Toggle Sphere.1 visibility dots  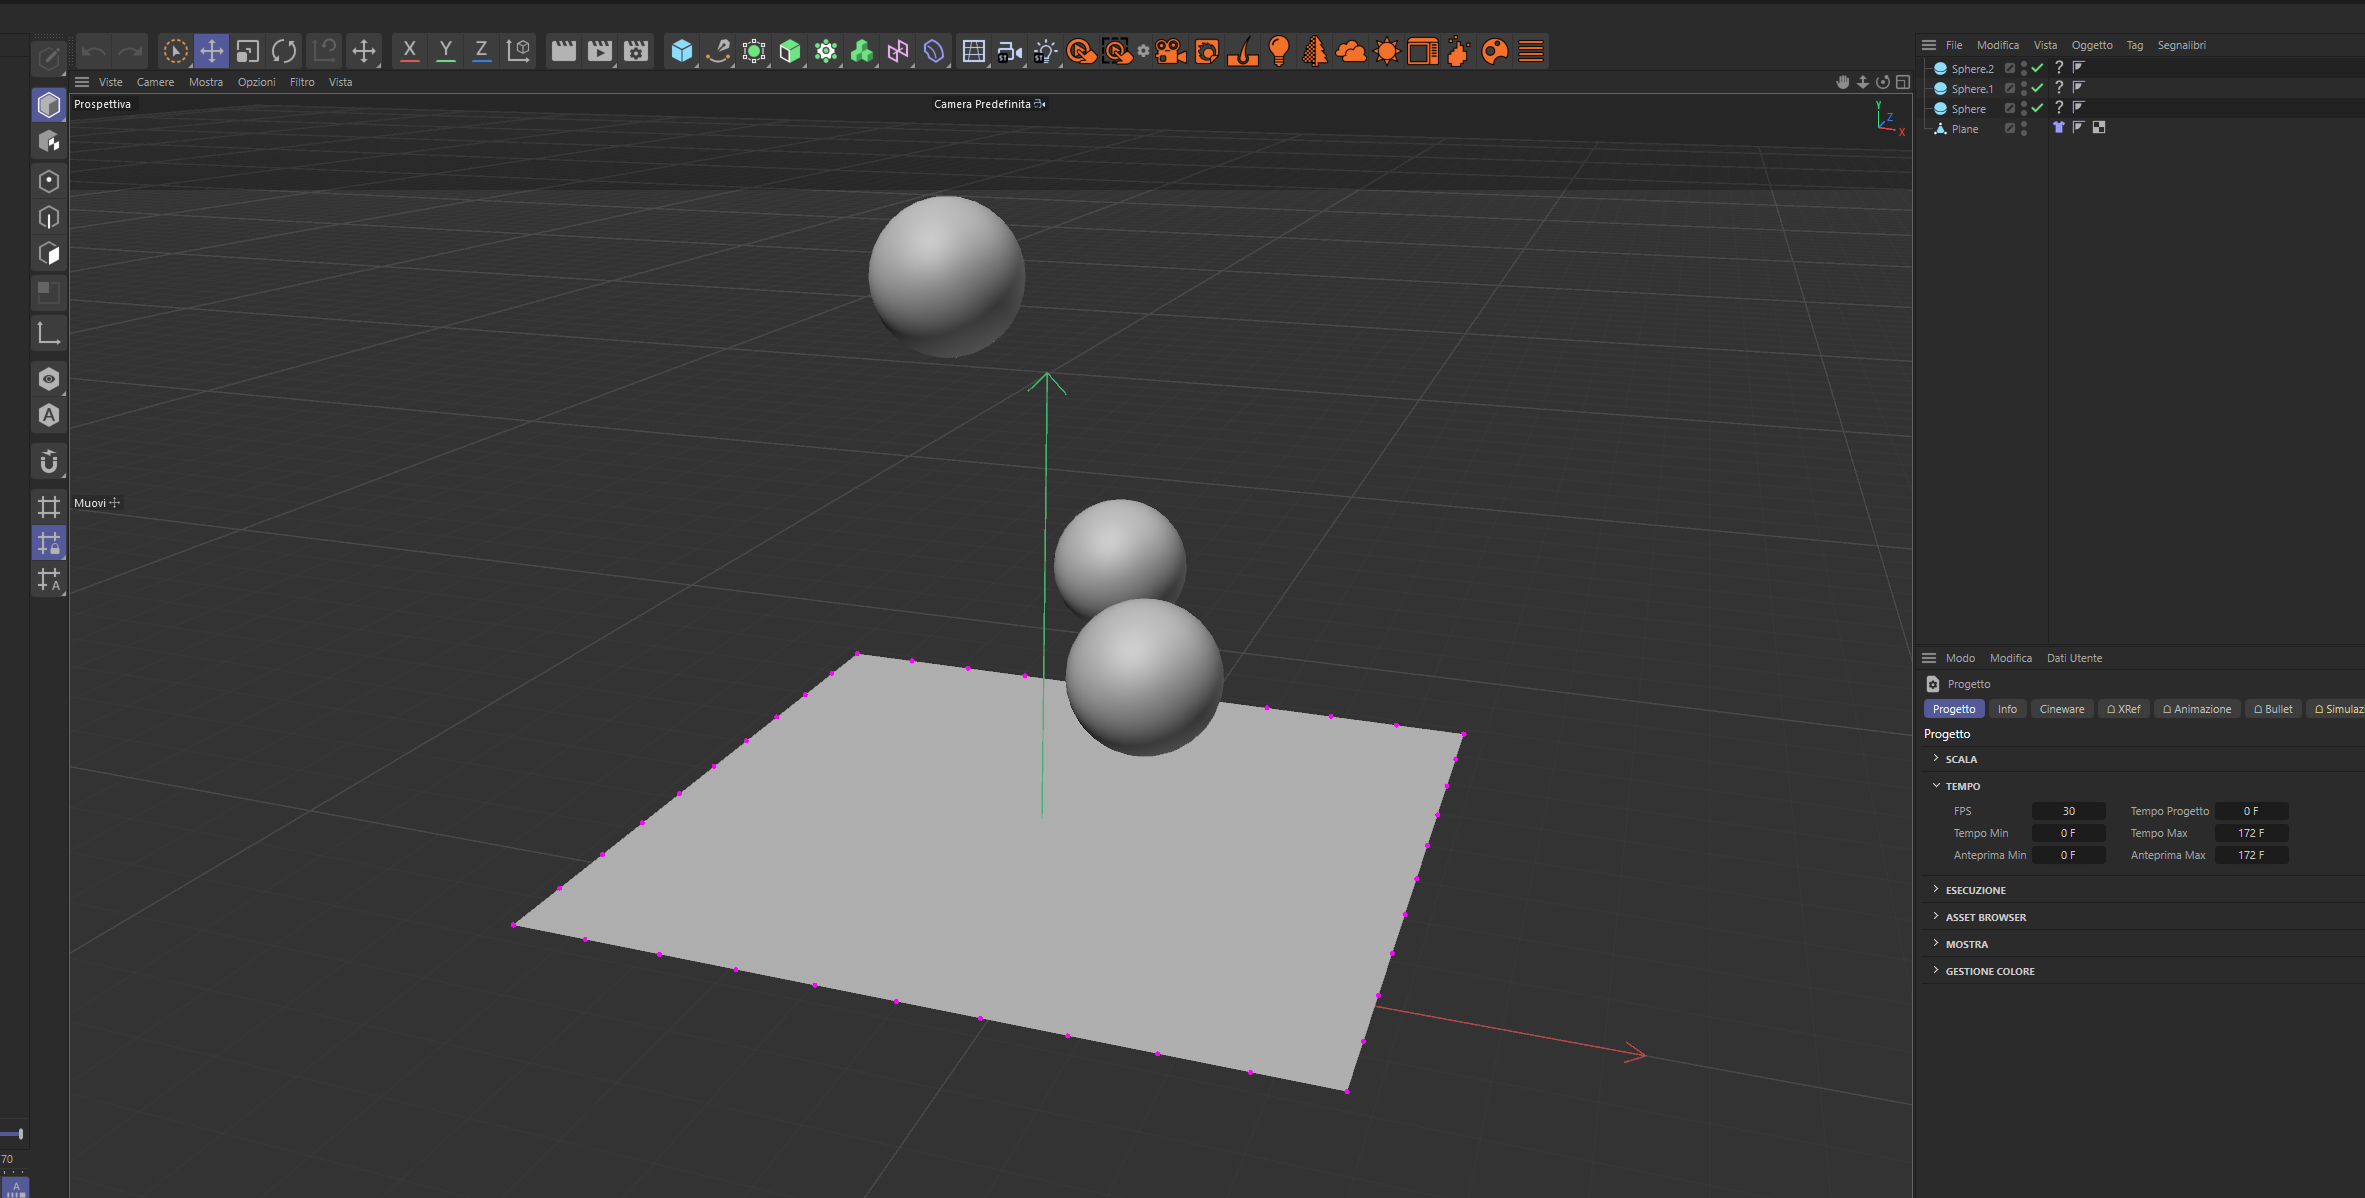[2023, 88]
